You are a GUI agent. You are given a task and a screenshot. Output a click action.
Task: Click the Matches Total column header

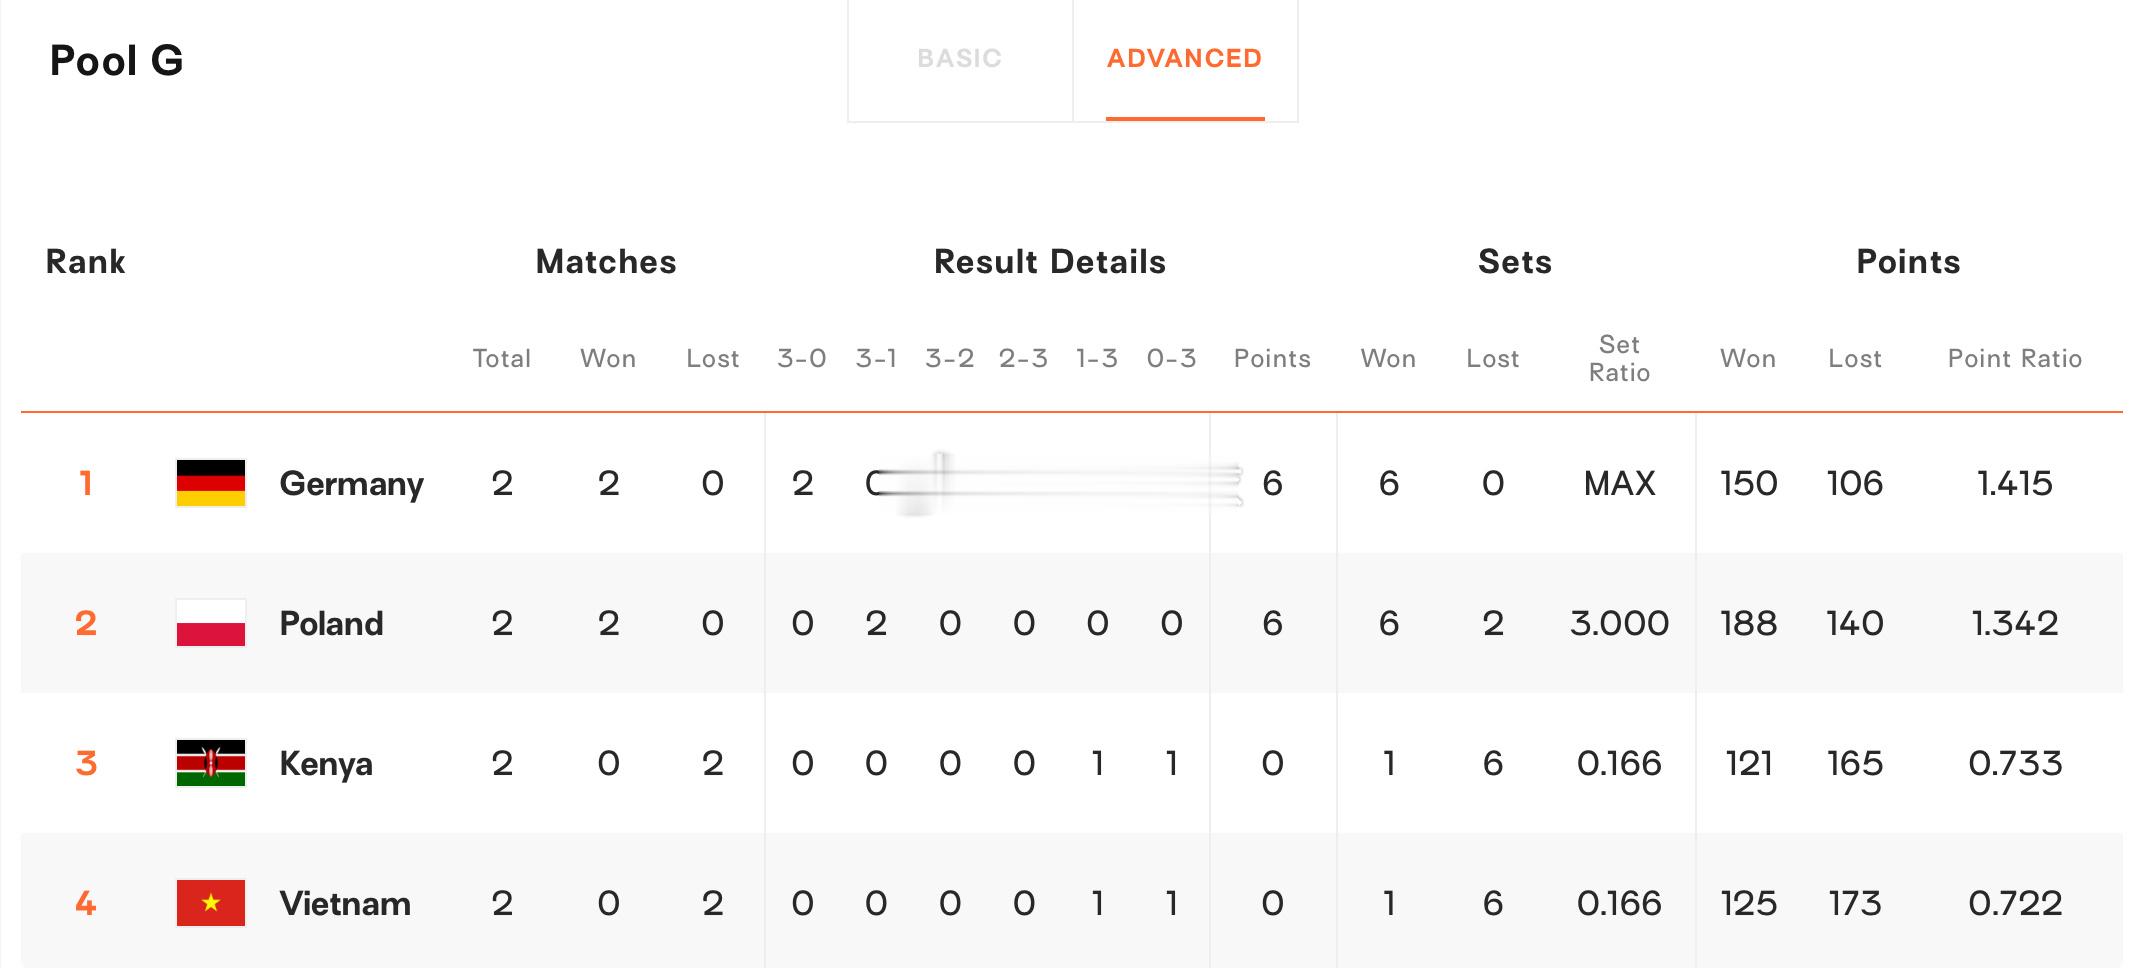click(502, 358)
